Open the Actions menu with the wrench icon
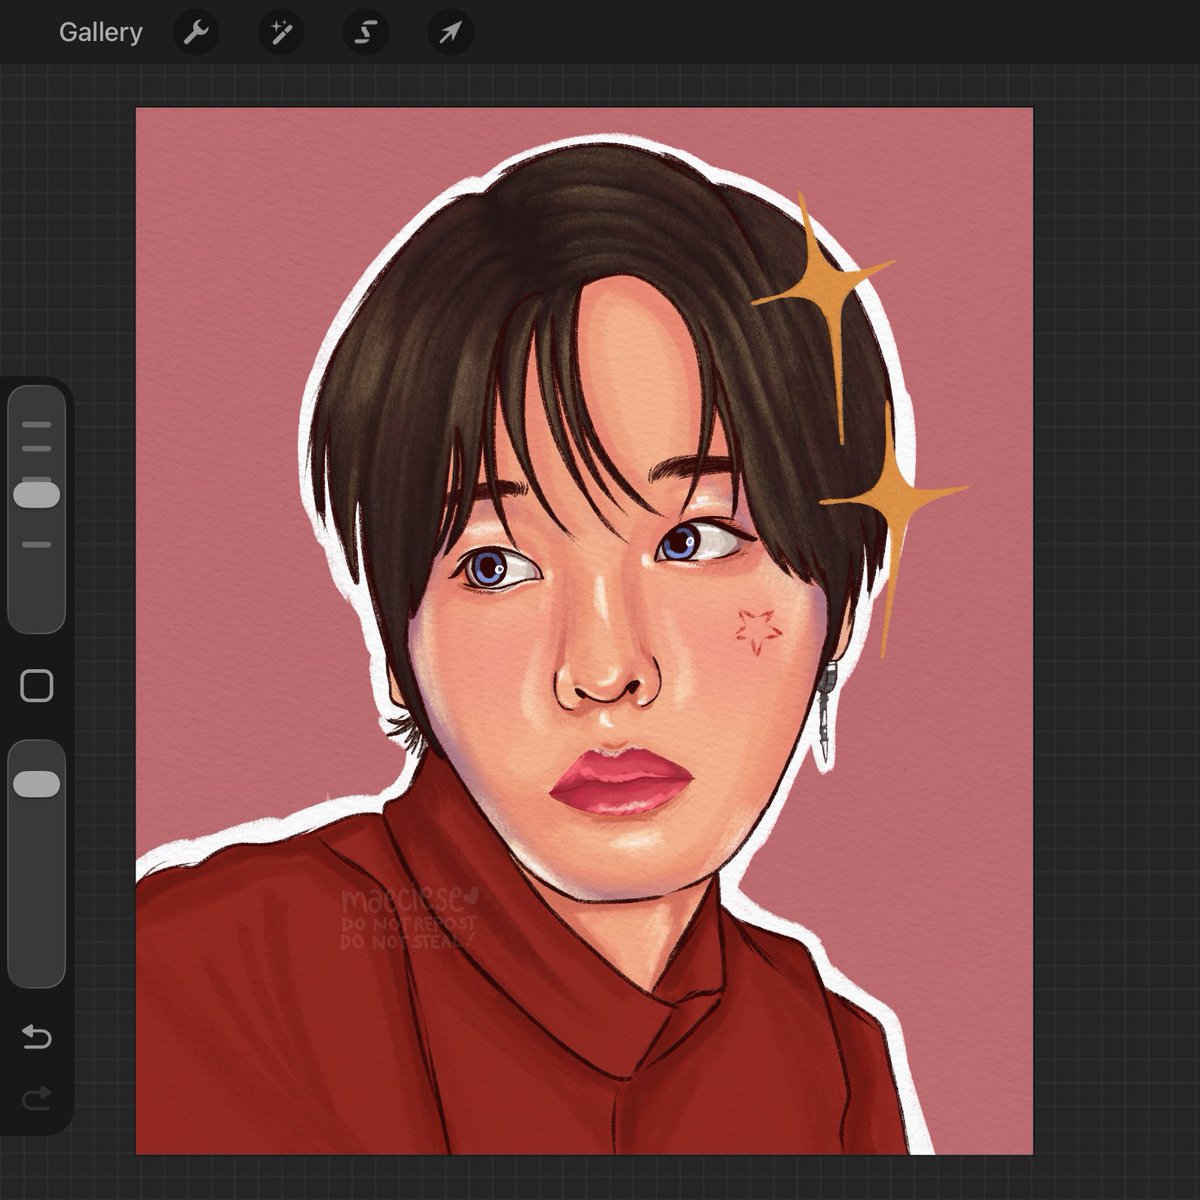The height and width of the screenshot is (1200, 1200). coord(196,31)
